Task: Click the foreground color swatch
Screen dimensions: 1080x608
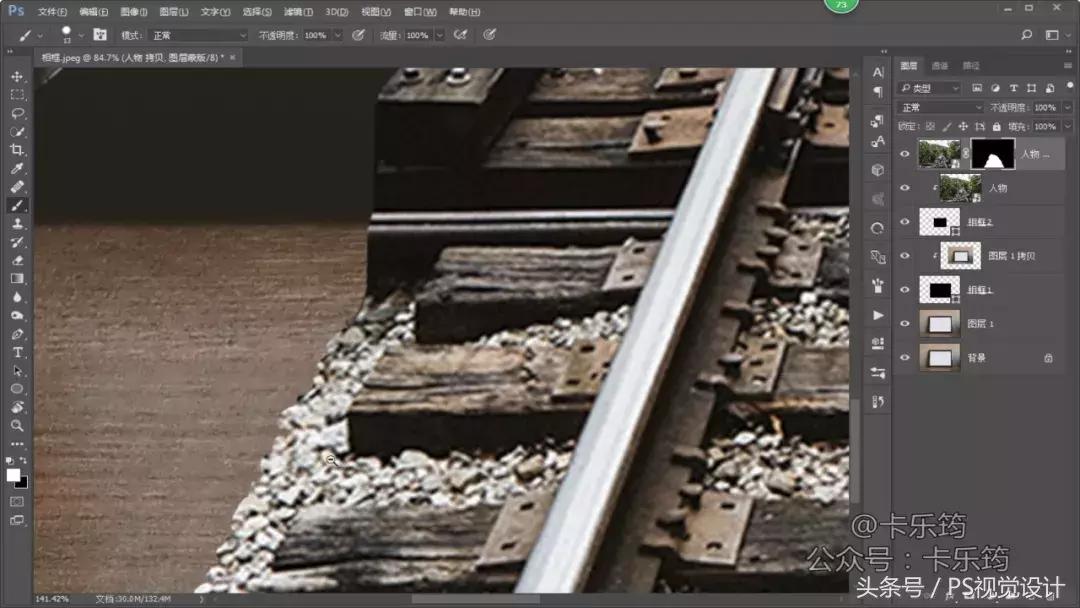Action: (13, 474)
